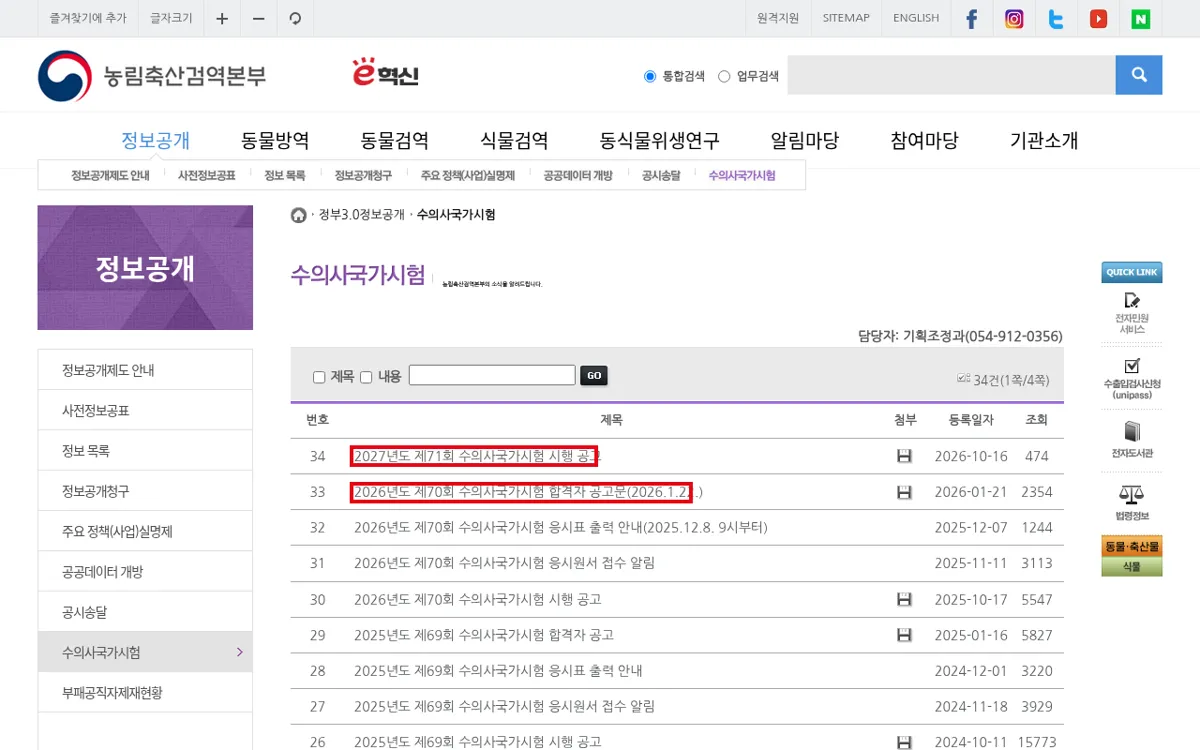Increase font size with plus icon
This screenshot has height=750, width=1200.
tap(222, 18)
